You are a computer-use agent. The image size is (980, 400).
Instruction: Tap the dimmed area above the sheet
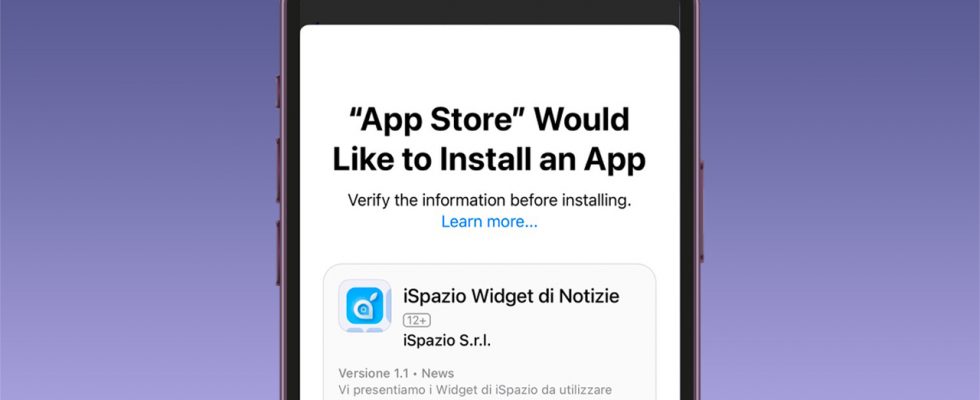click(x=489, y=12)
